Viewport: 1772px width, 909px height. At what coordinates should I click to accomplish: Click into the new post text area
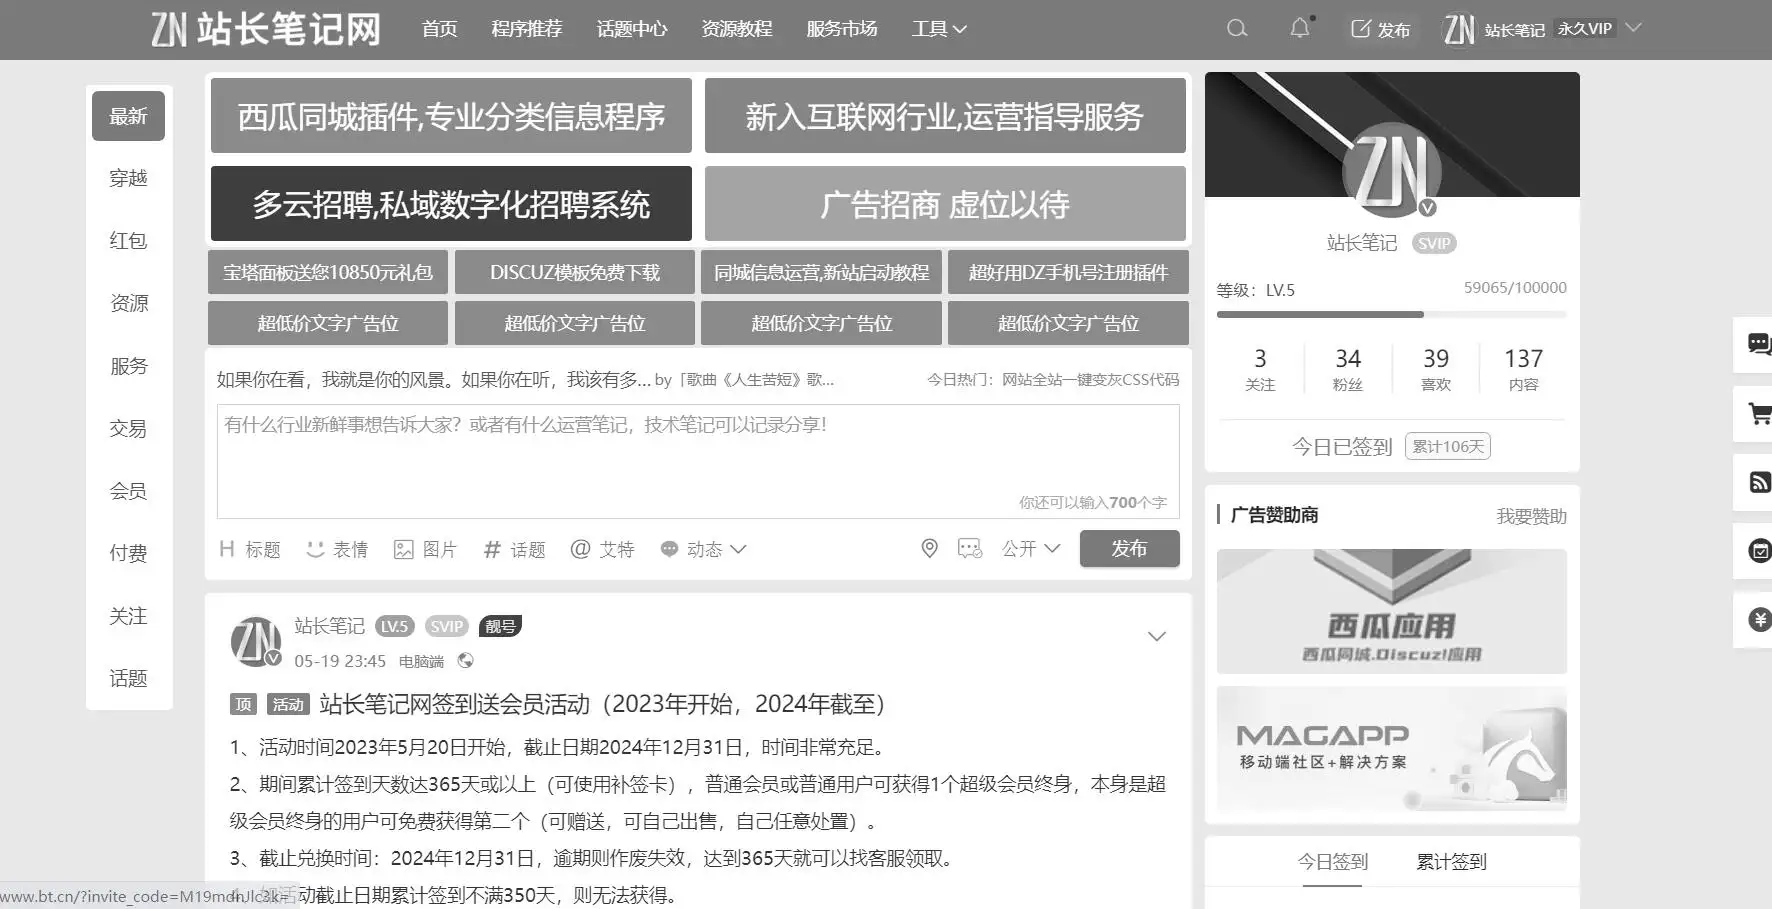pos(697,460)
